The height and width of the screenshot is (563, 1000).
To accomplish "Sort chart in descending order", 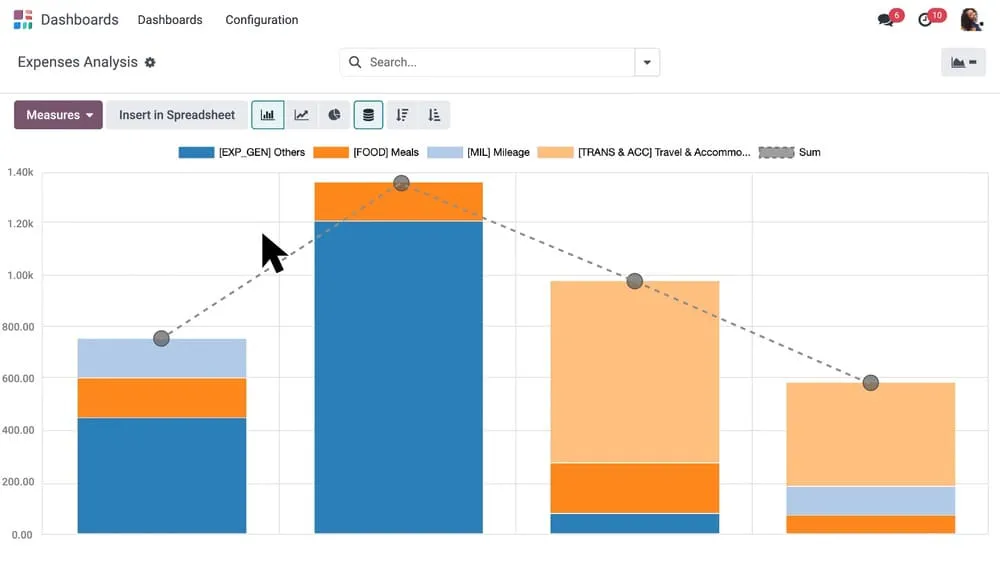I will tap(402, 115).
